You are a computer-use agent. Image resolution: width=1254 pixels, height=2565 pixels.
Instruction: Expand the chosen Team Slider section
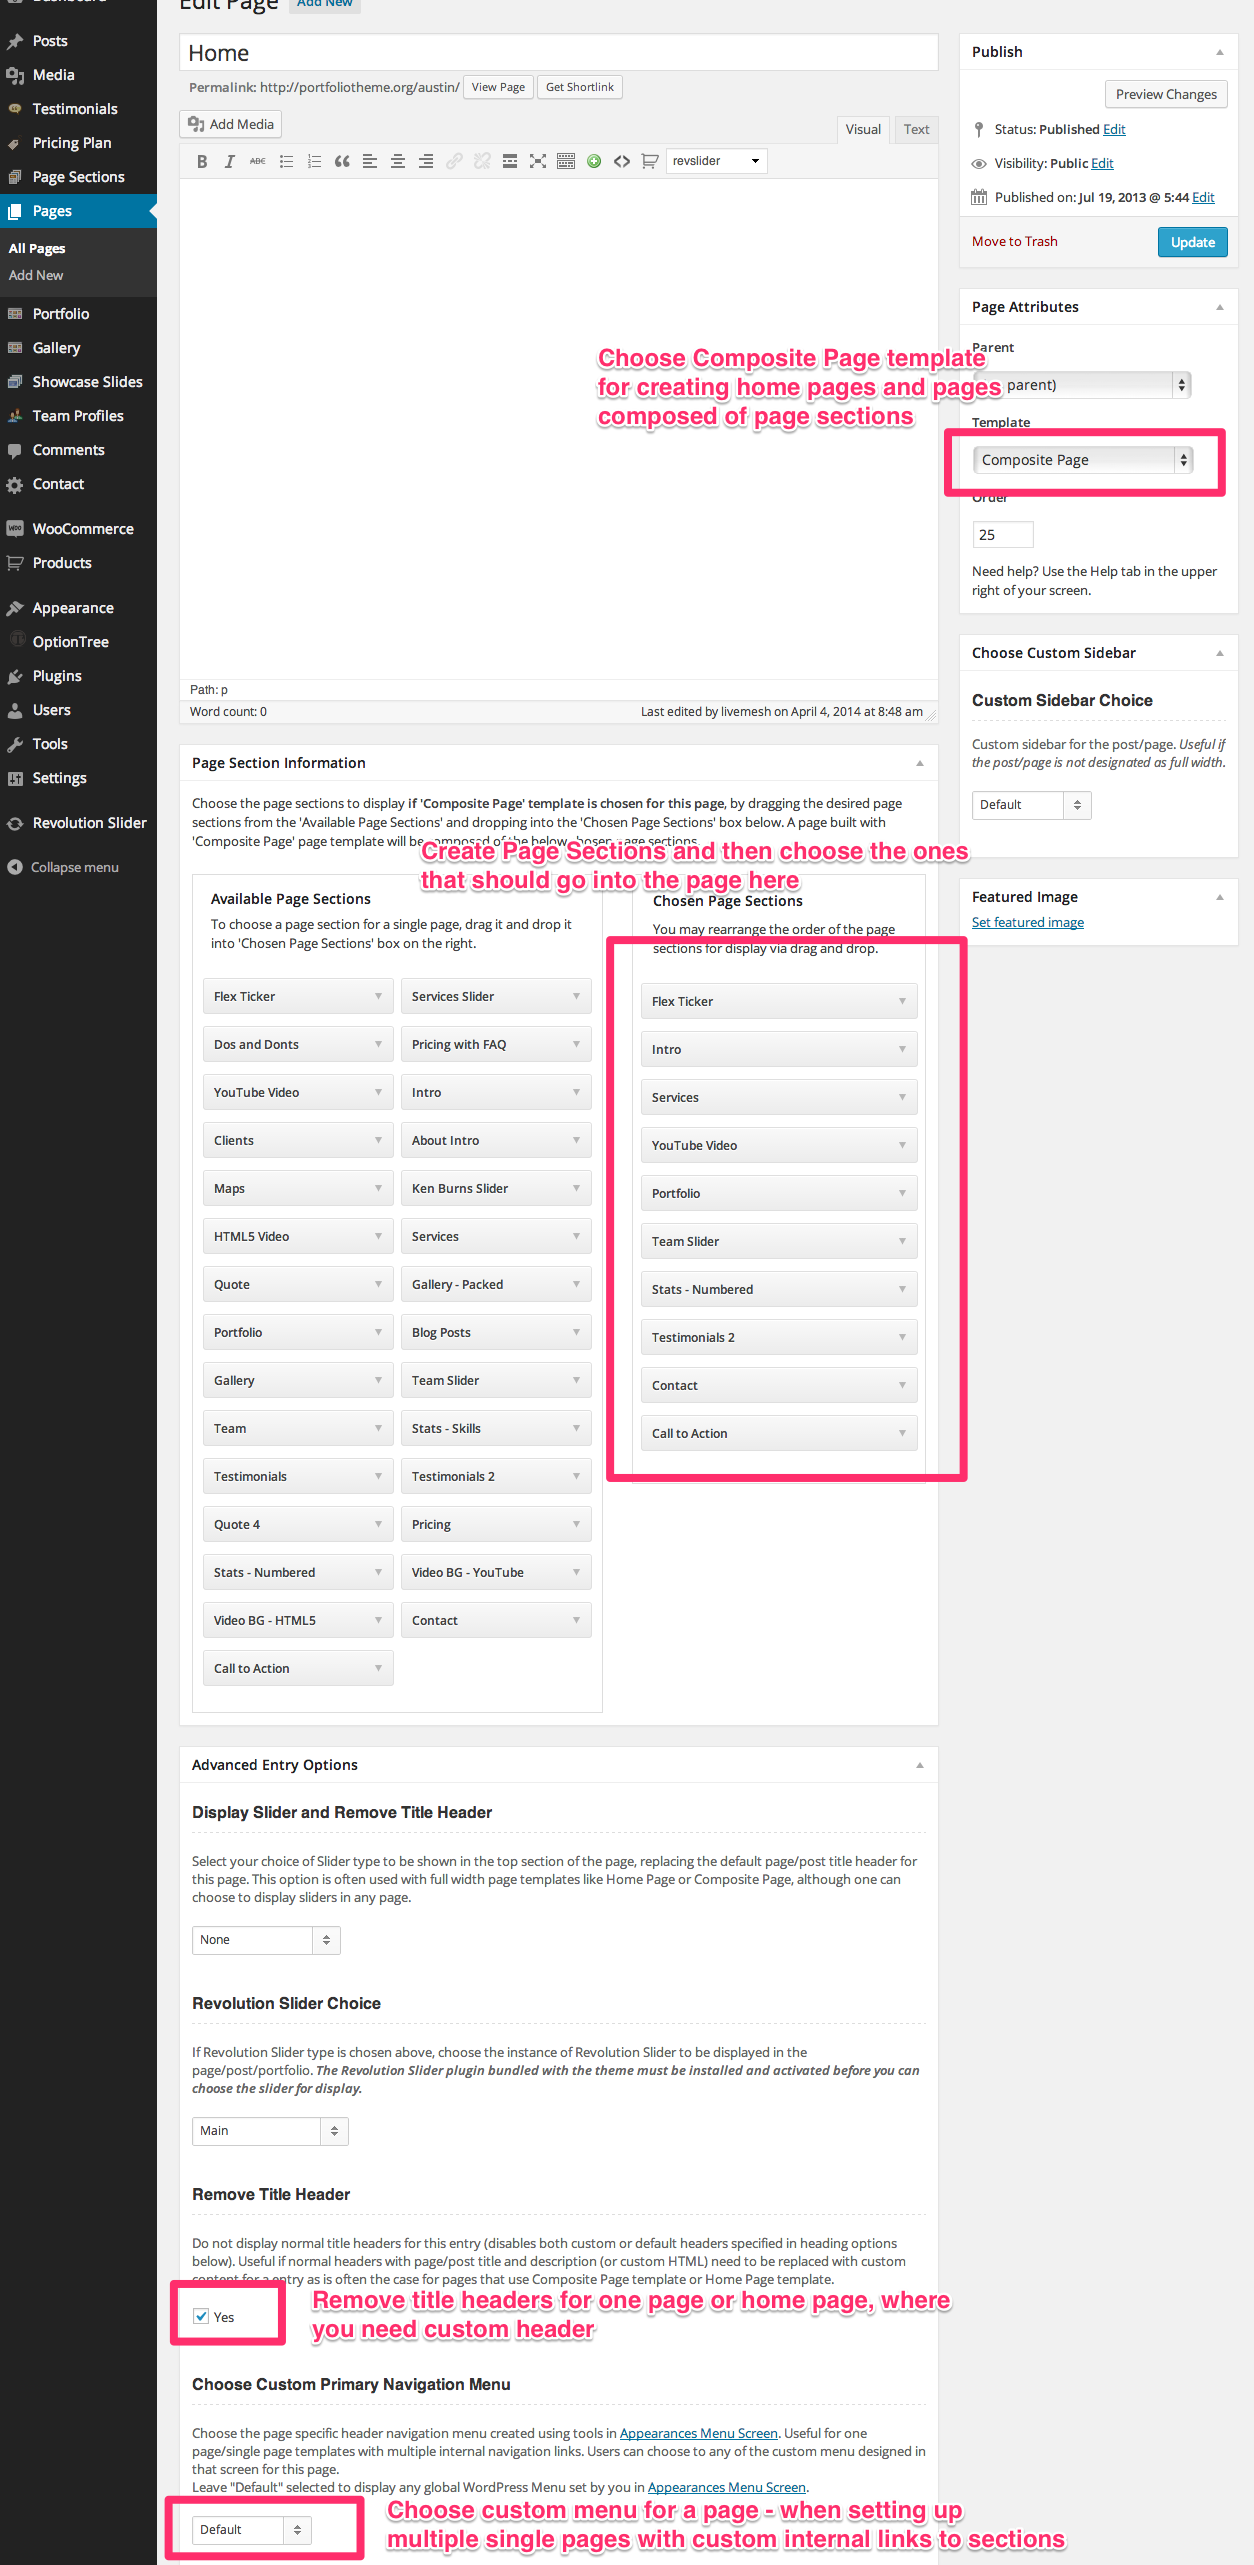[x=902, y=1241]
